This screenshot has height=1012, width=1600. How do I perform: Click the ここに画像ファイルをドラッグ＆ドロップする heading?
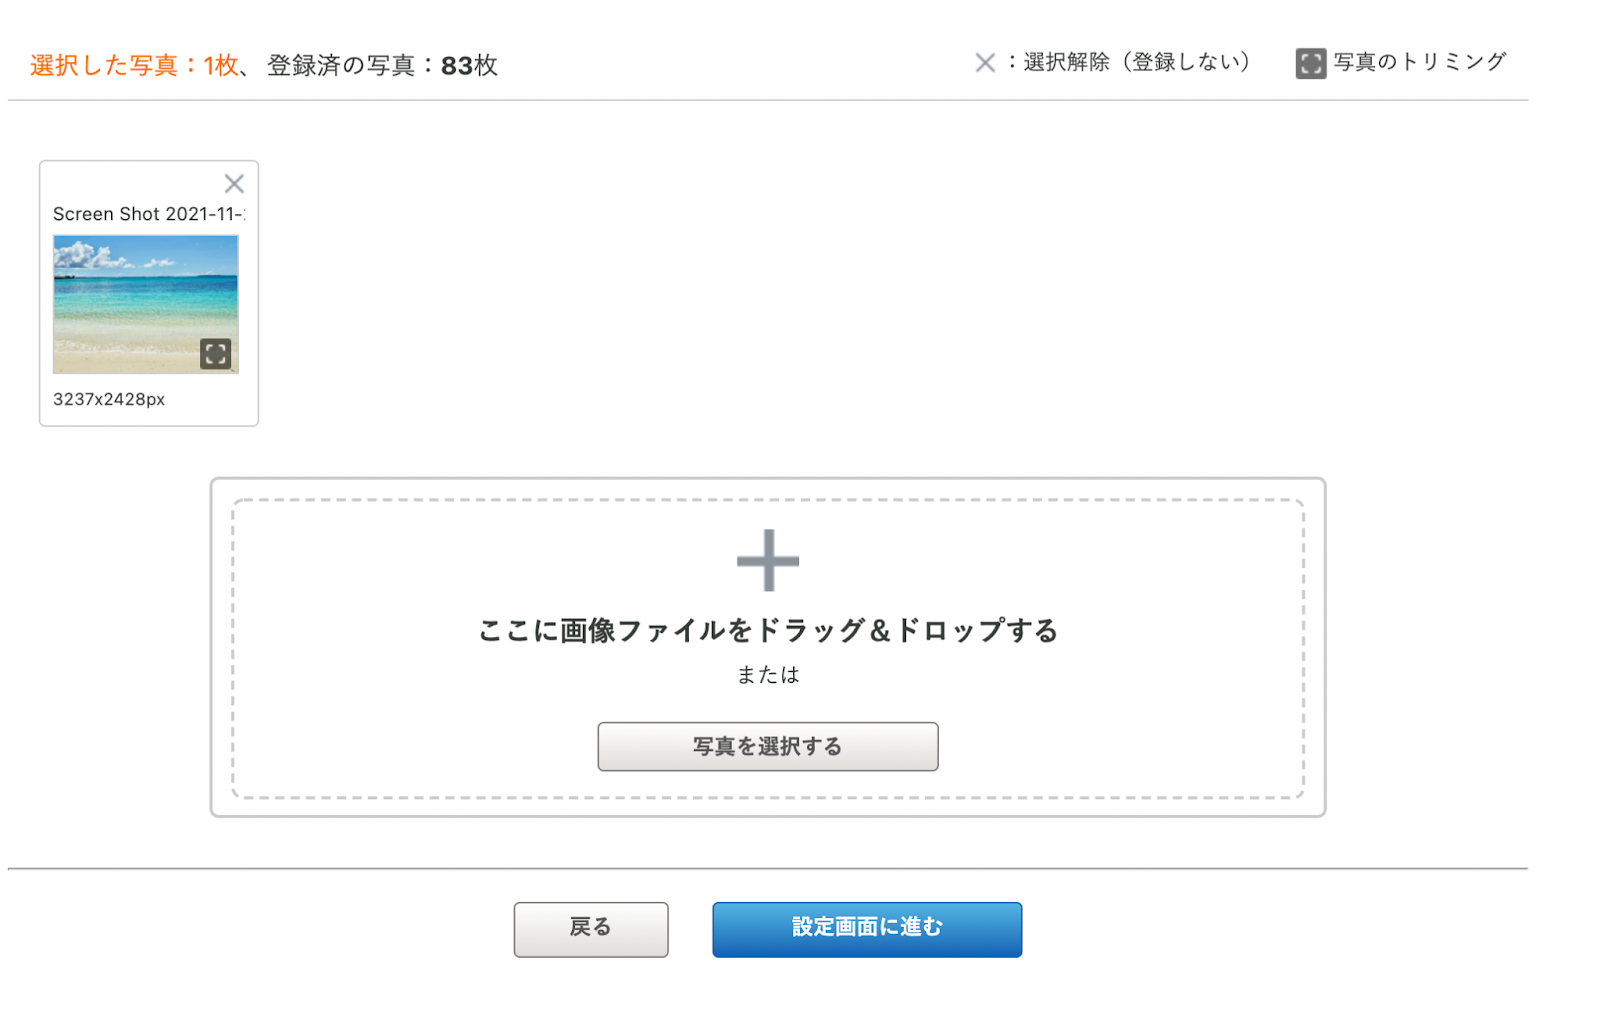pos(768,631)
